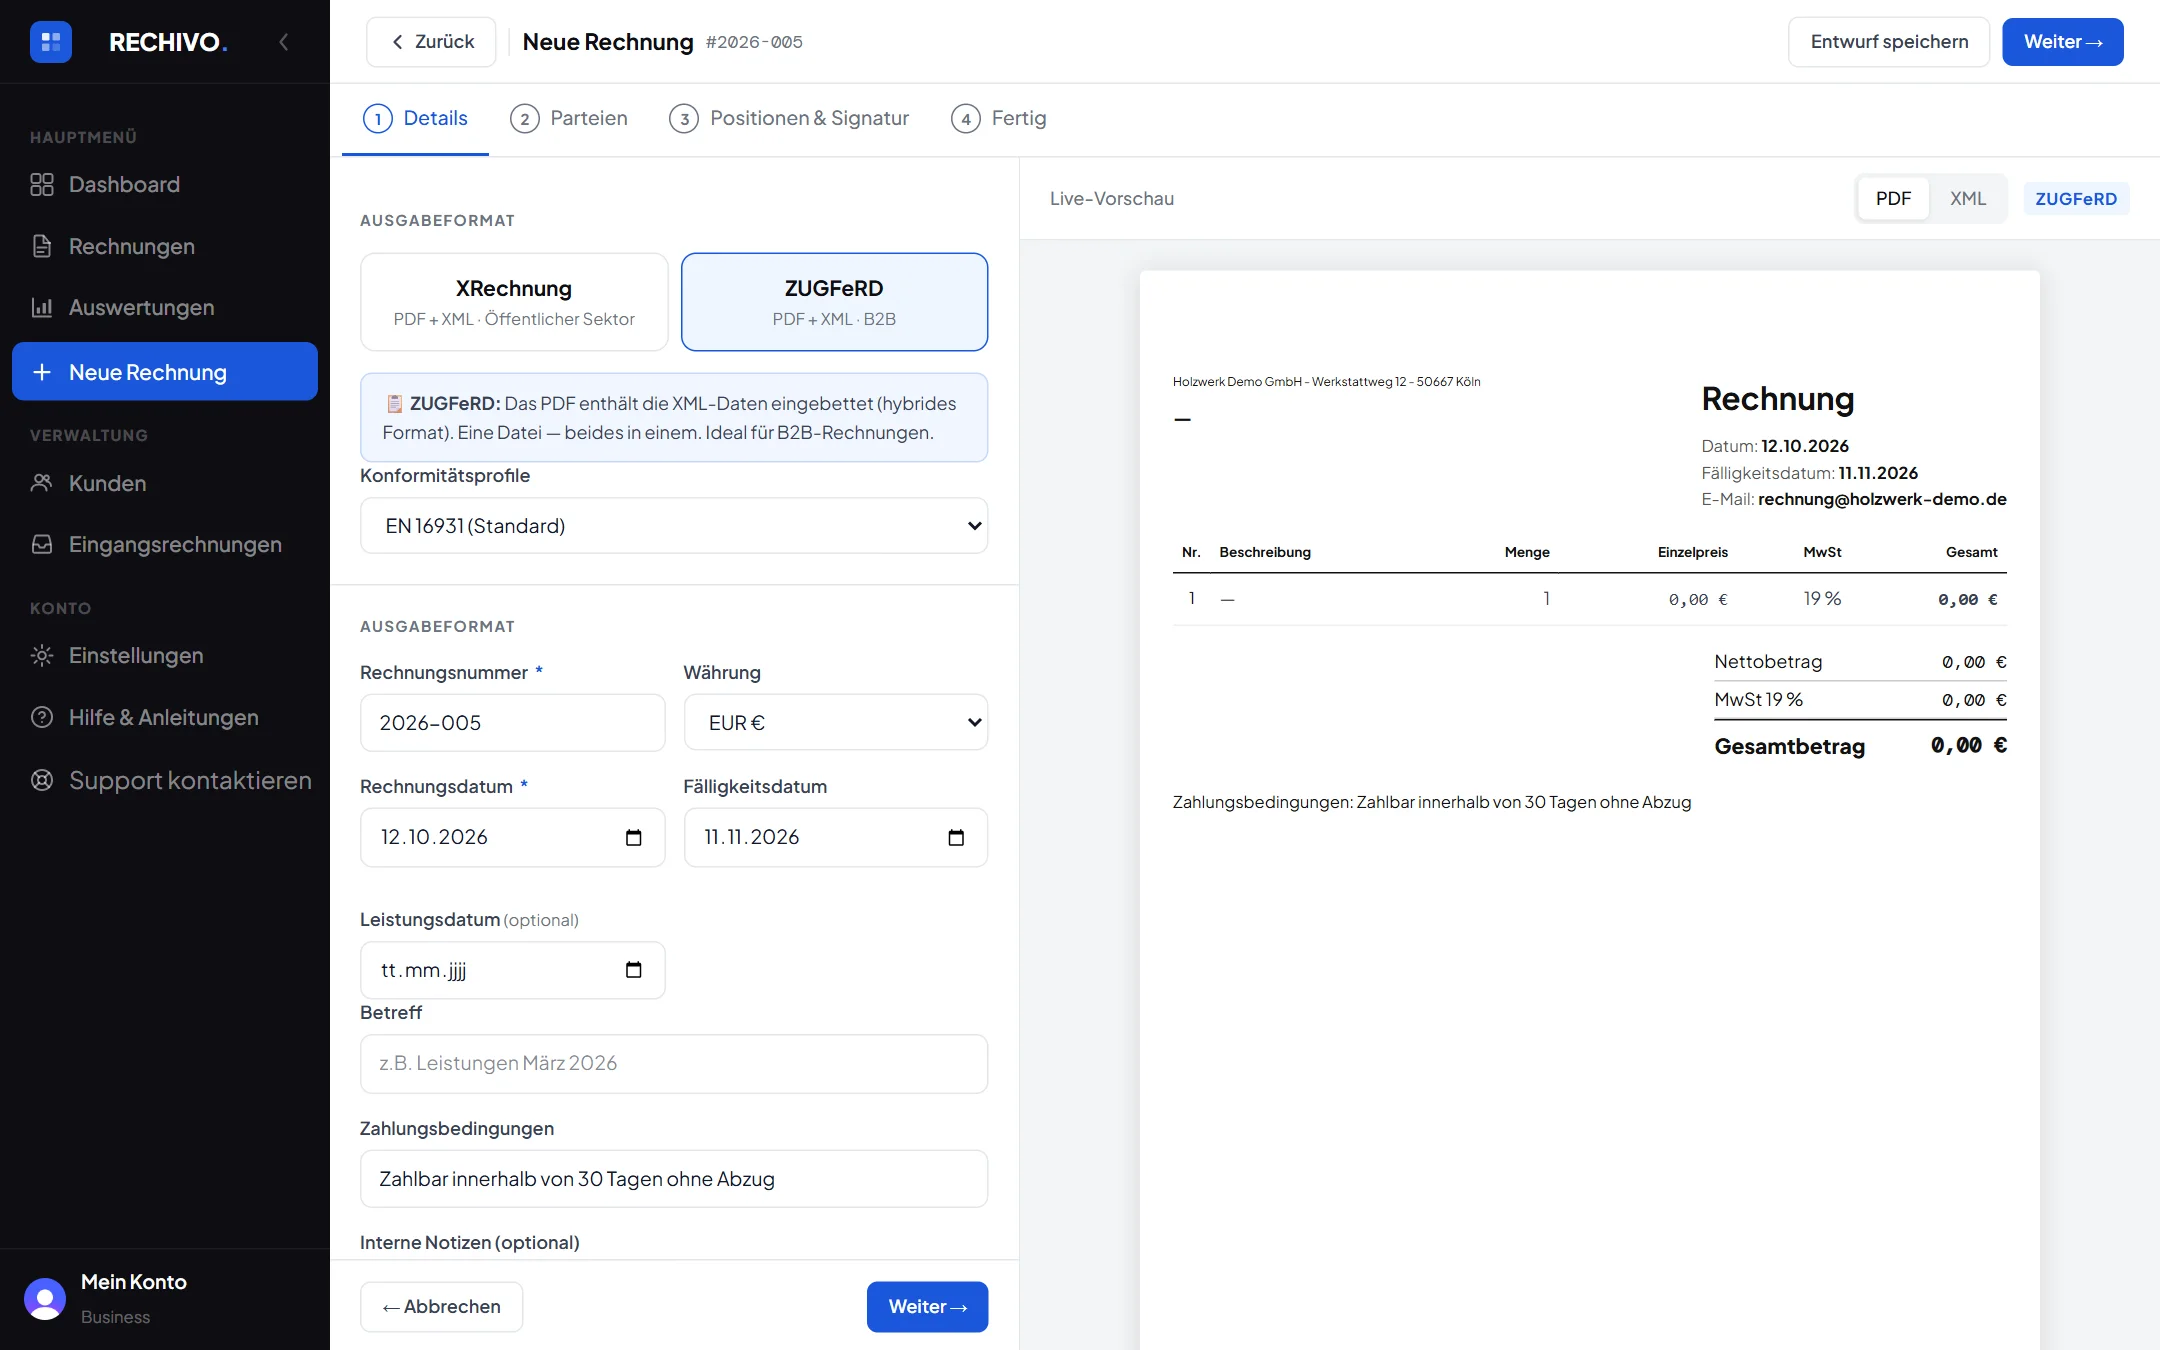Click Entwurf speichern
Viewport: 2160px width, 1350px height.
1889,42
